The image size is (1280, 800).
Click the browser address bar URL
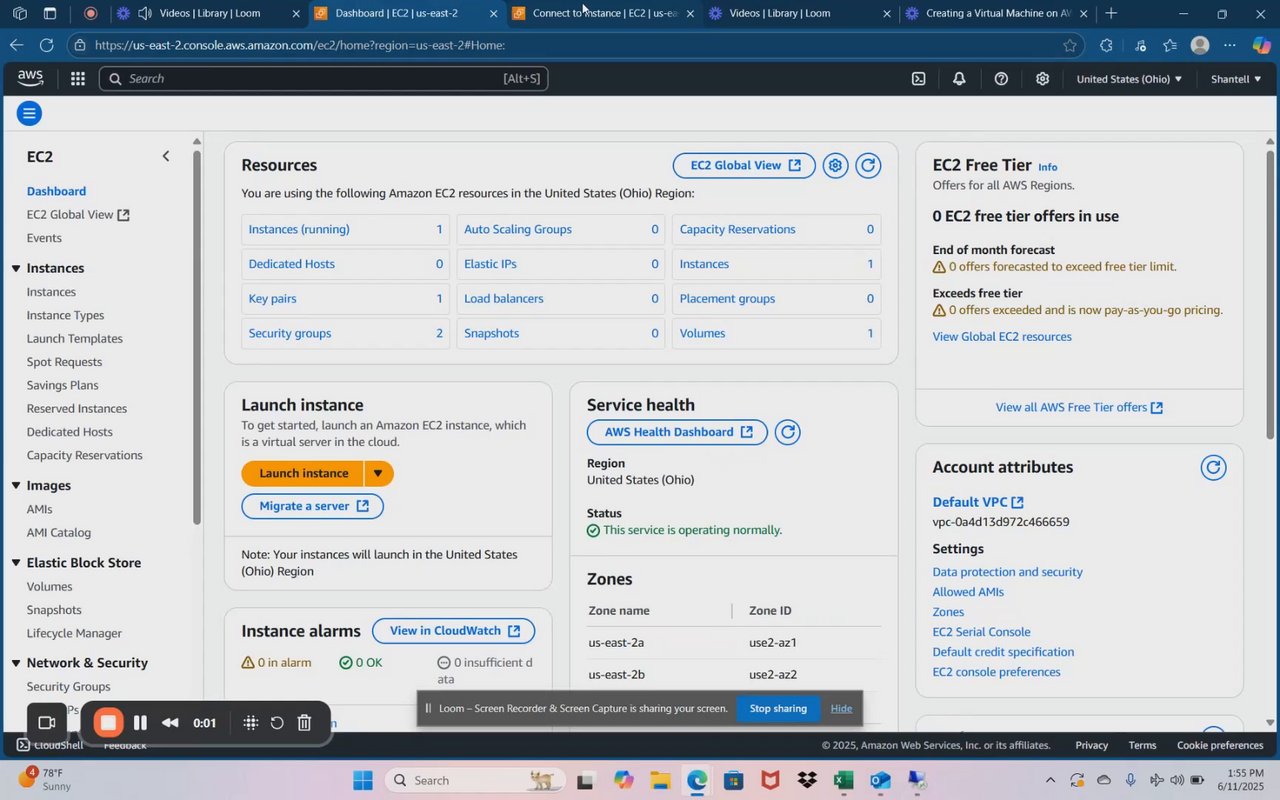coord(300,45)
